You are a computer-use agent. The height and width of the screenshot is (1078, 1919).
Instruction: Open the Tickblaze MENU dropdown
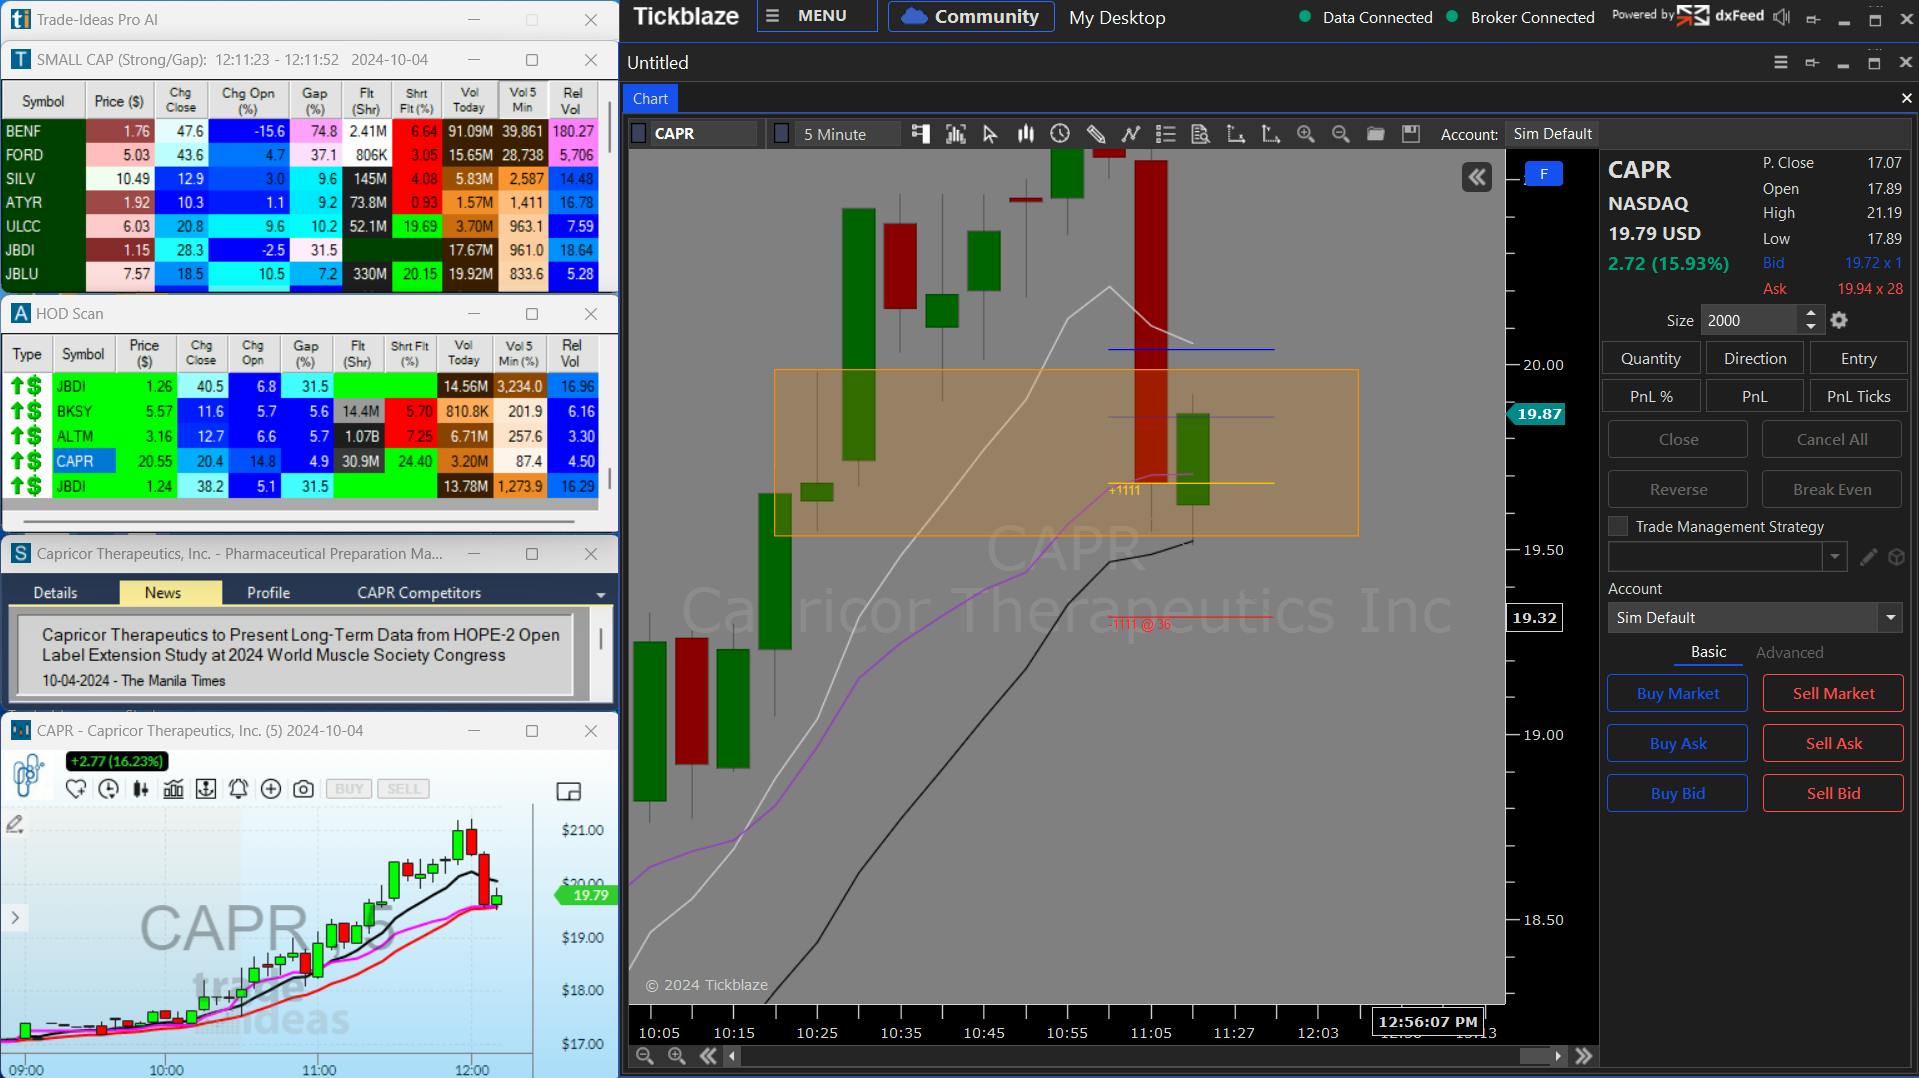[x=816, y=16]
